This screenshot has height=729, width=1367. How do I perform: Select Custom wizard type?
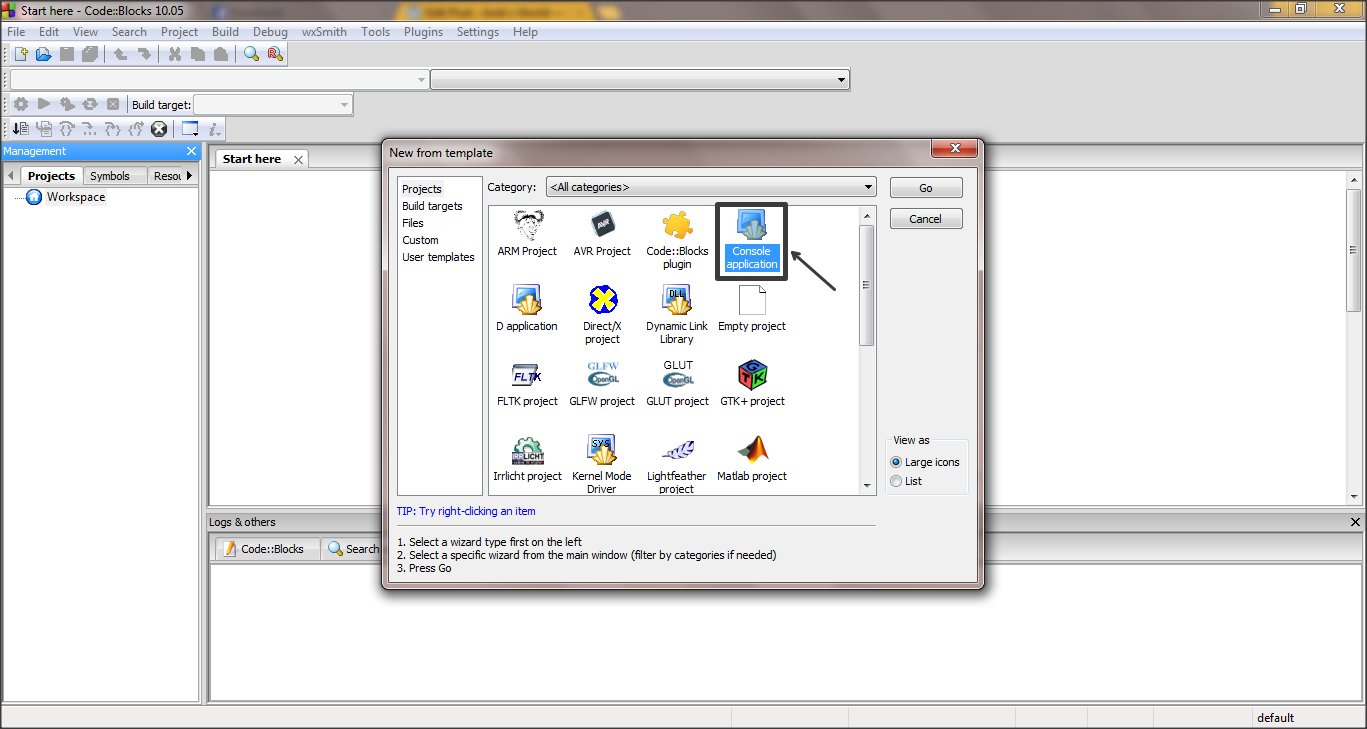pos(420,240)
